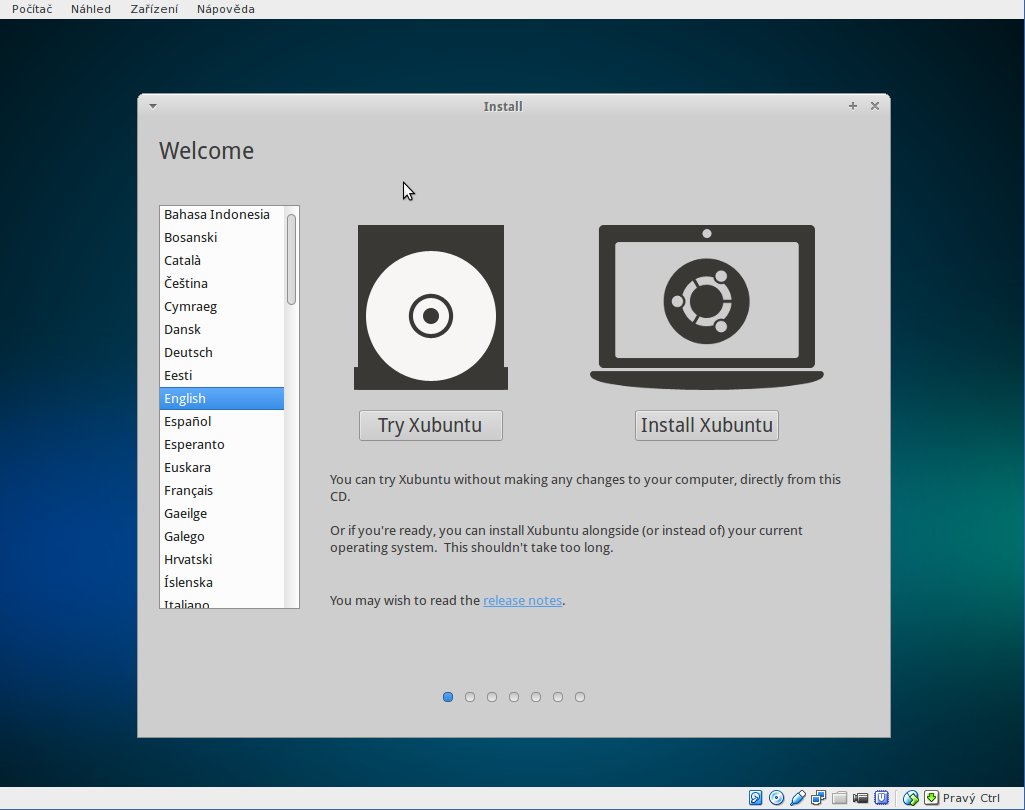Click the hard disk activity icon in status bar
The width and height of the screenshot is (1025, 810).
(756, 798)
